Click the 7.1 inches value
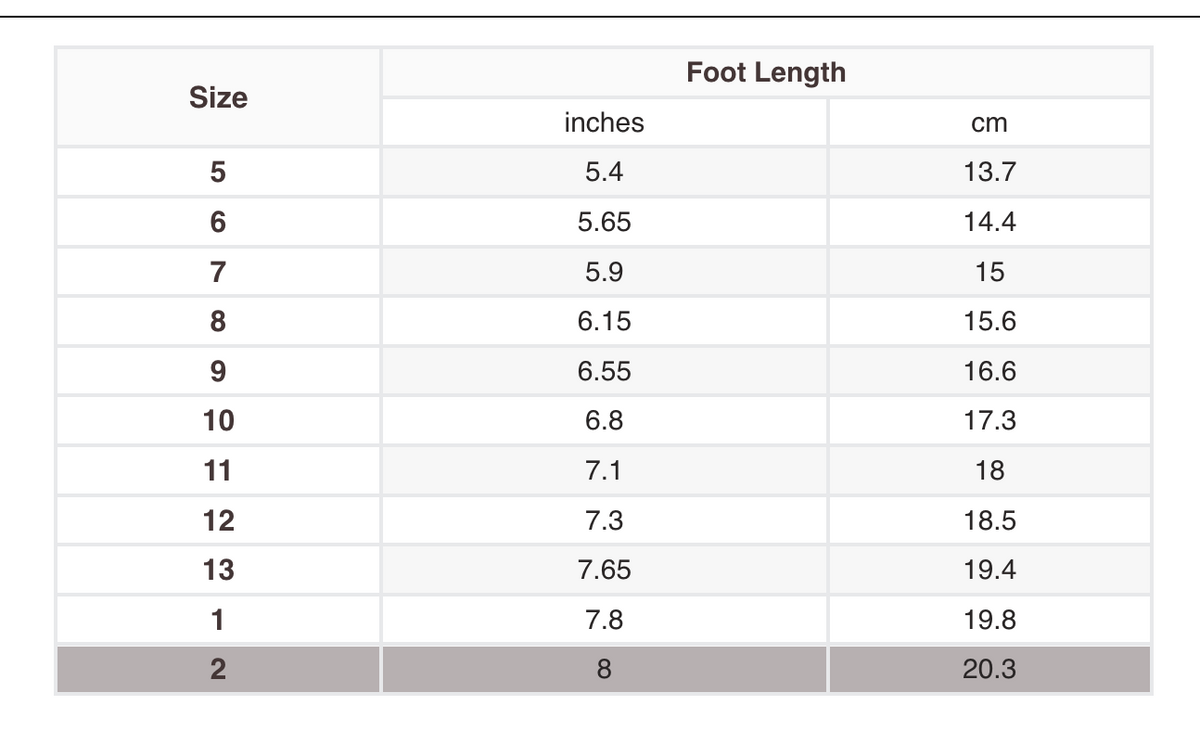This screenshot has height=731, width=1200. tap(604, 471)
